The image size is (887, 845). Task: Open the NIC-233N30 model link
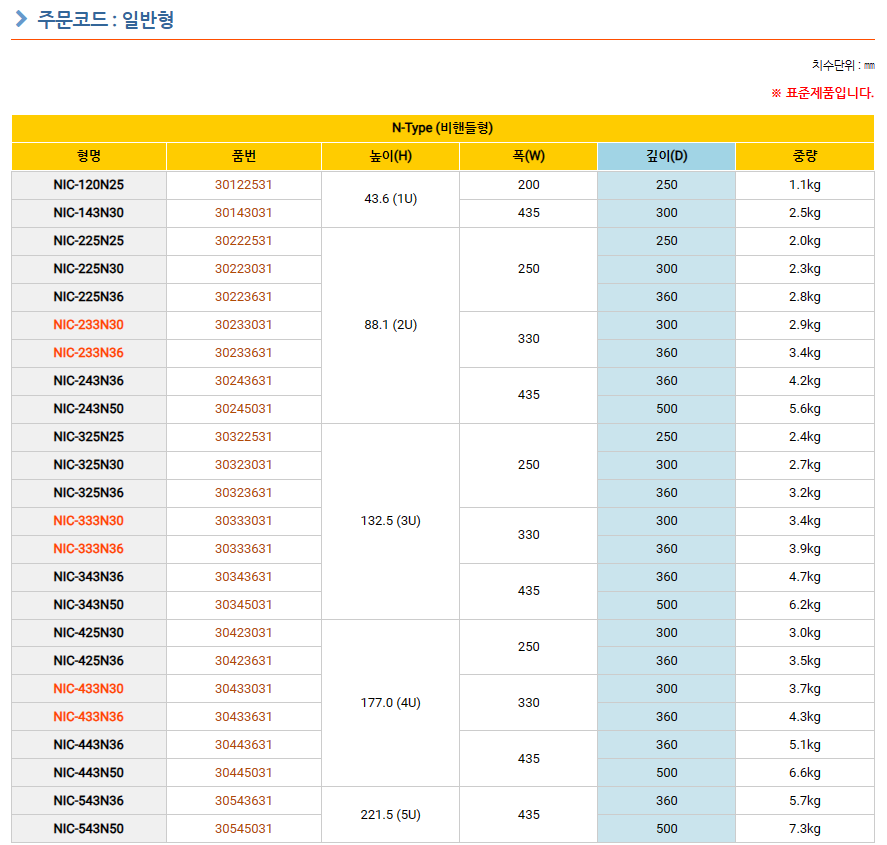point(89,325)
